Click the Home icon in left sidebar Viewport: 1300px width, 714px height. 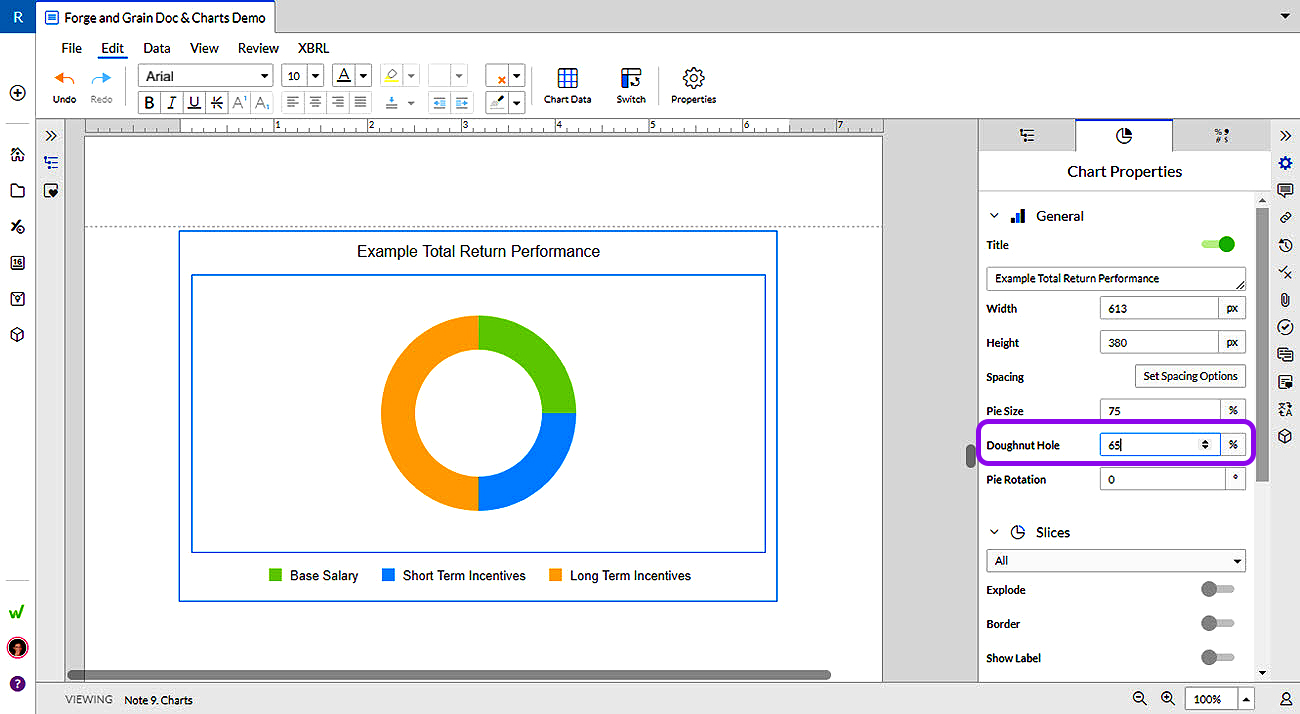pos(17,154)
